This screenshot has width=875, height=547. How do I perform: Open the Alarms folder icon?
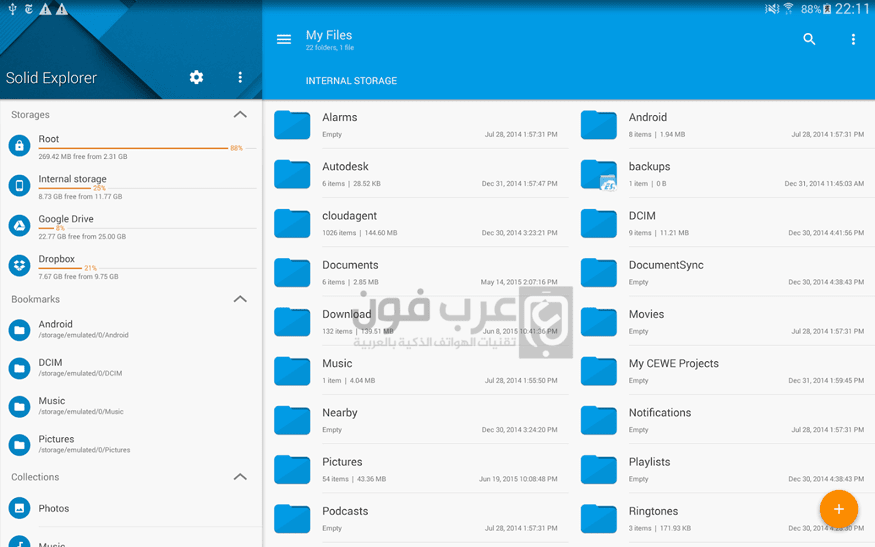click(292, 124)
